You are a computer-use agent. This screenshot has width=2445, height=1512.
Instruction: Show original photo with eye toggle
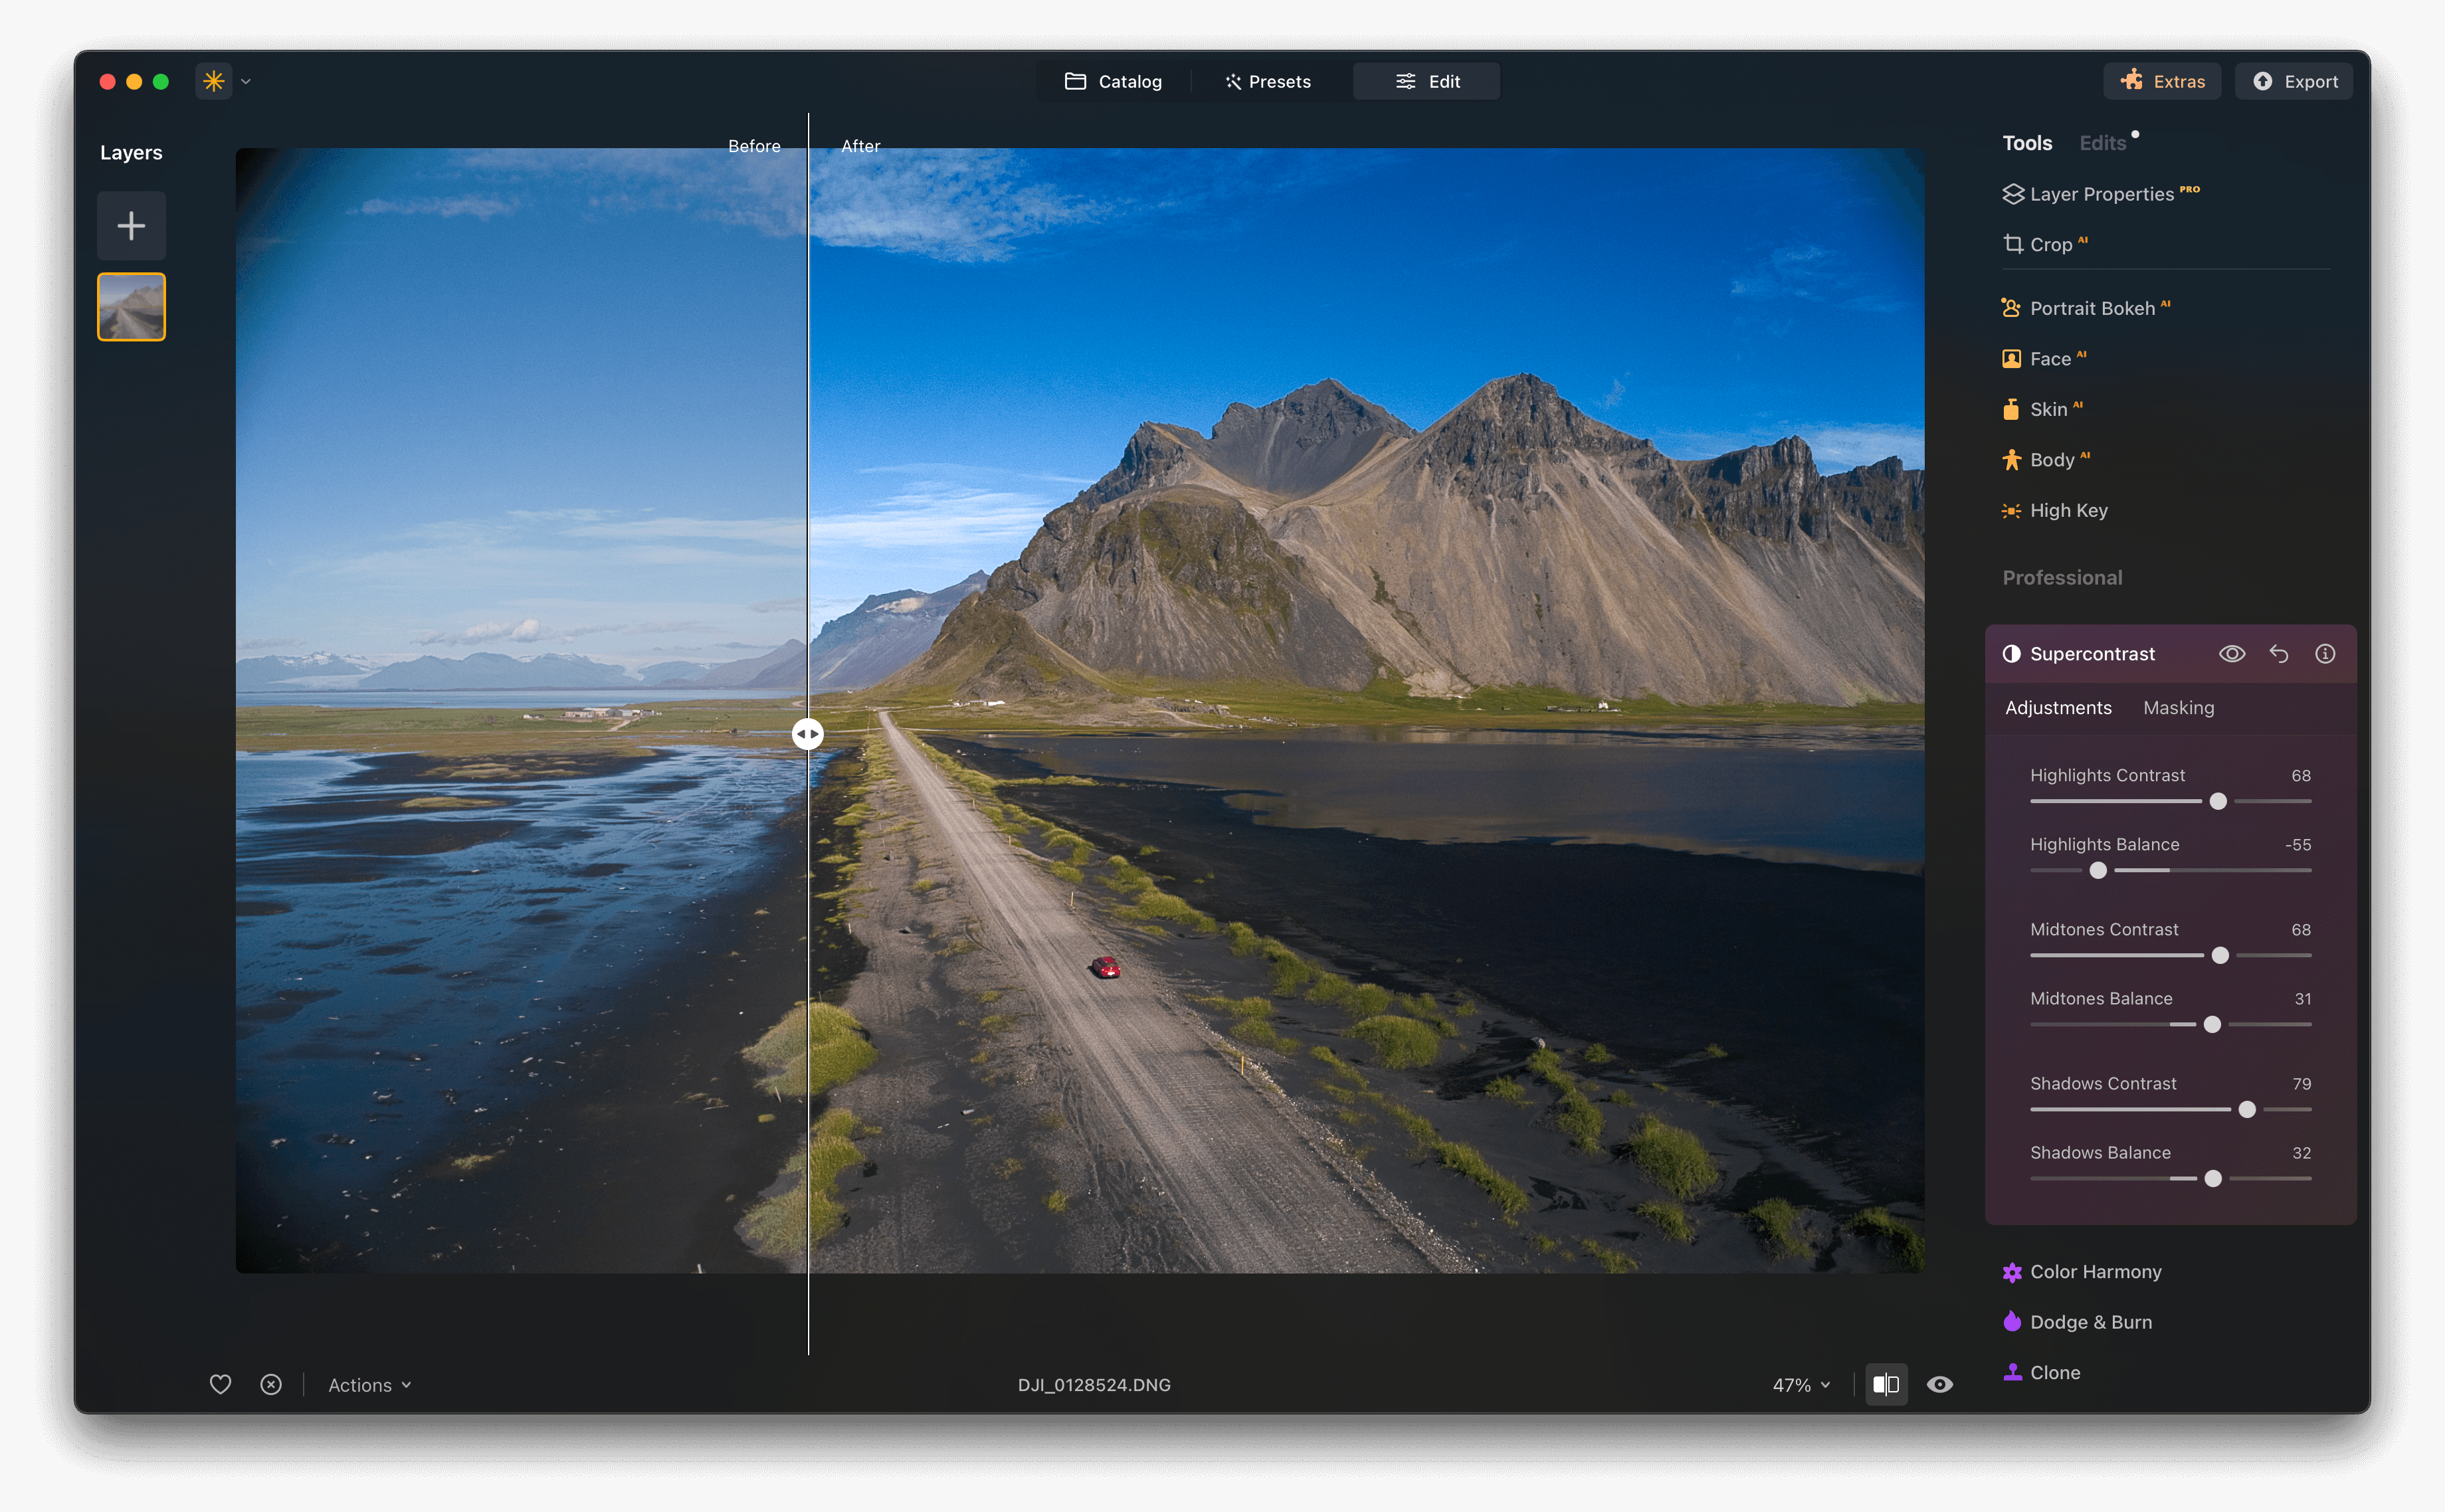1940,1384
